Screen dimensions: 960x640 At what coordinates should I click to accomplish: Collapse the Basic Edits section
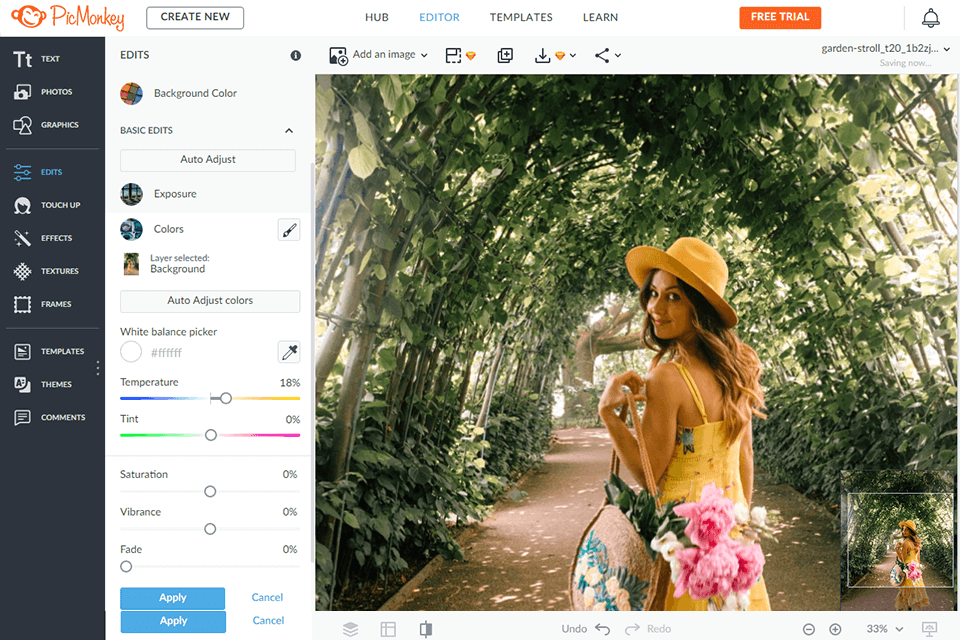289,131
